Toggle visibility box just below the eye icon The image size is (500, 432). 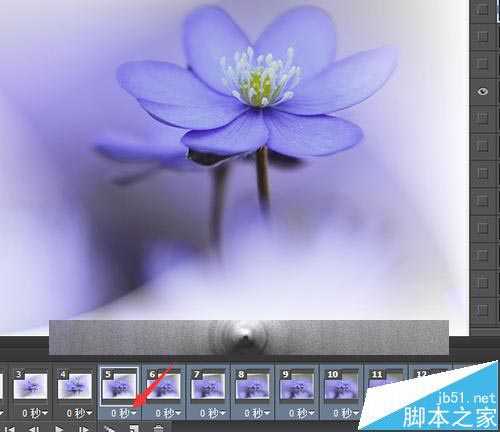pyautogui.click(x=482, y=118)
